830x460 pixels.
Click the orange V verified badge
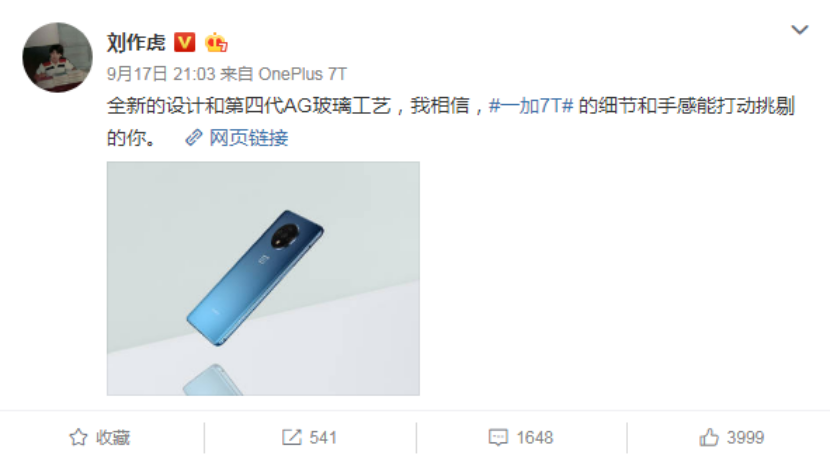185,42
